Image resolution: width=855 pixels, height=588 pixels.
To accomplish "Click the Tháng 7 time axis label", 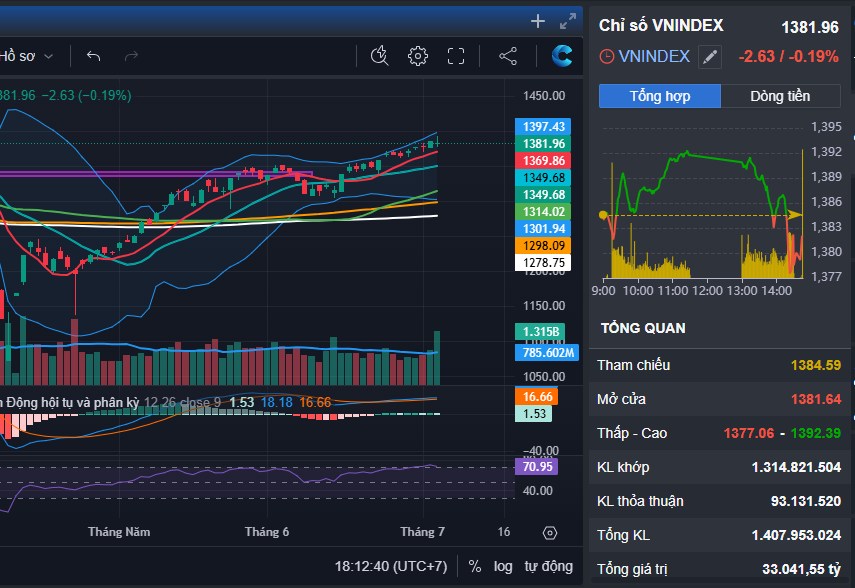I will point(422,532).
